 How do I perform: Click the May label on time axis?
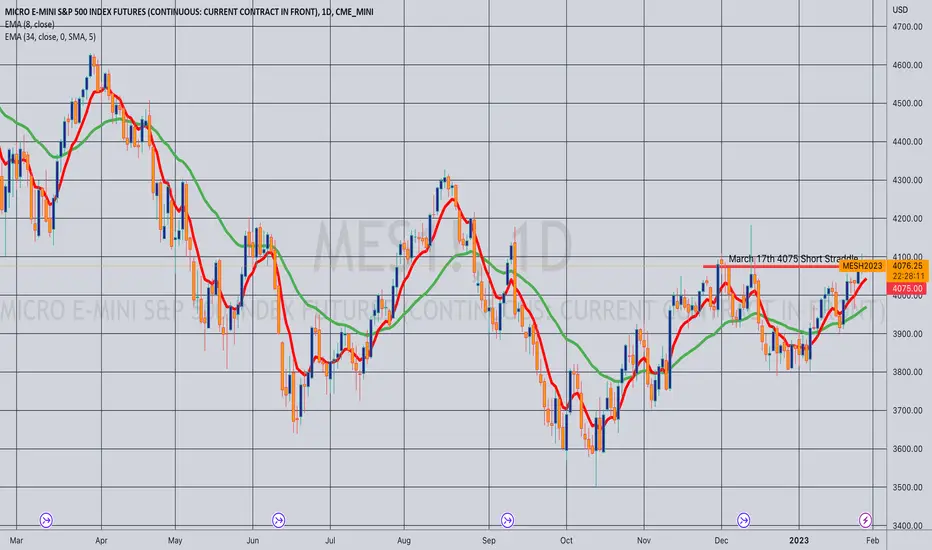click(175, 540)
